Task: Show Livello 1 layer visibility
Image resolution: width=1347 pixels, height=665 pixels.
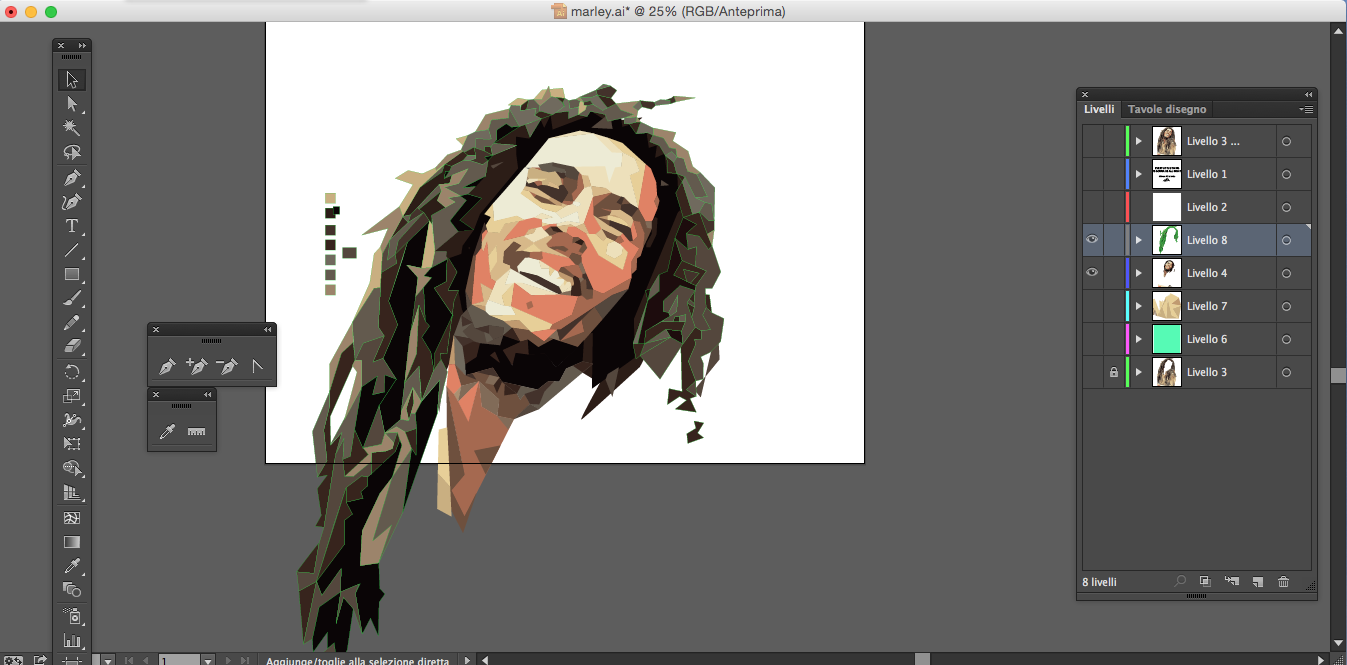Action: click(1093, 174)
